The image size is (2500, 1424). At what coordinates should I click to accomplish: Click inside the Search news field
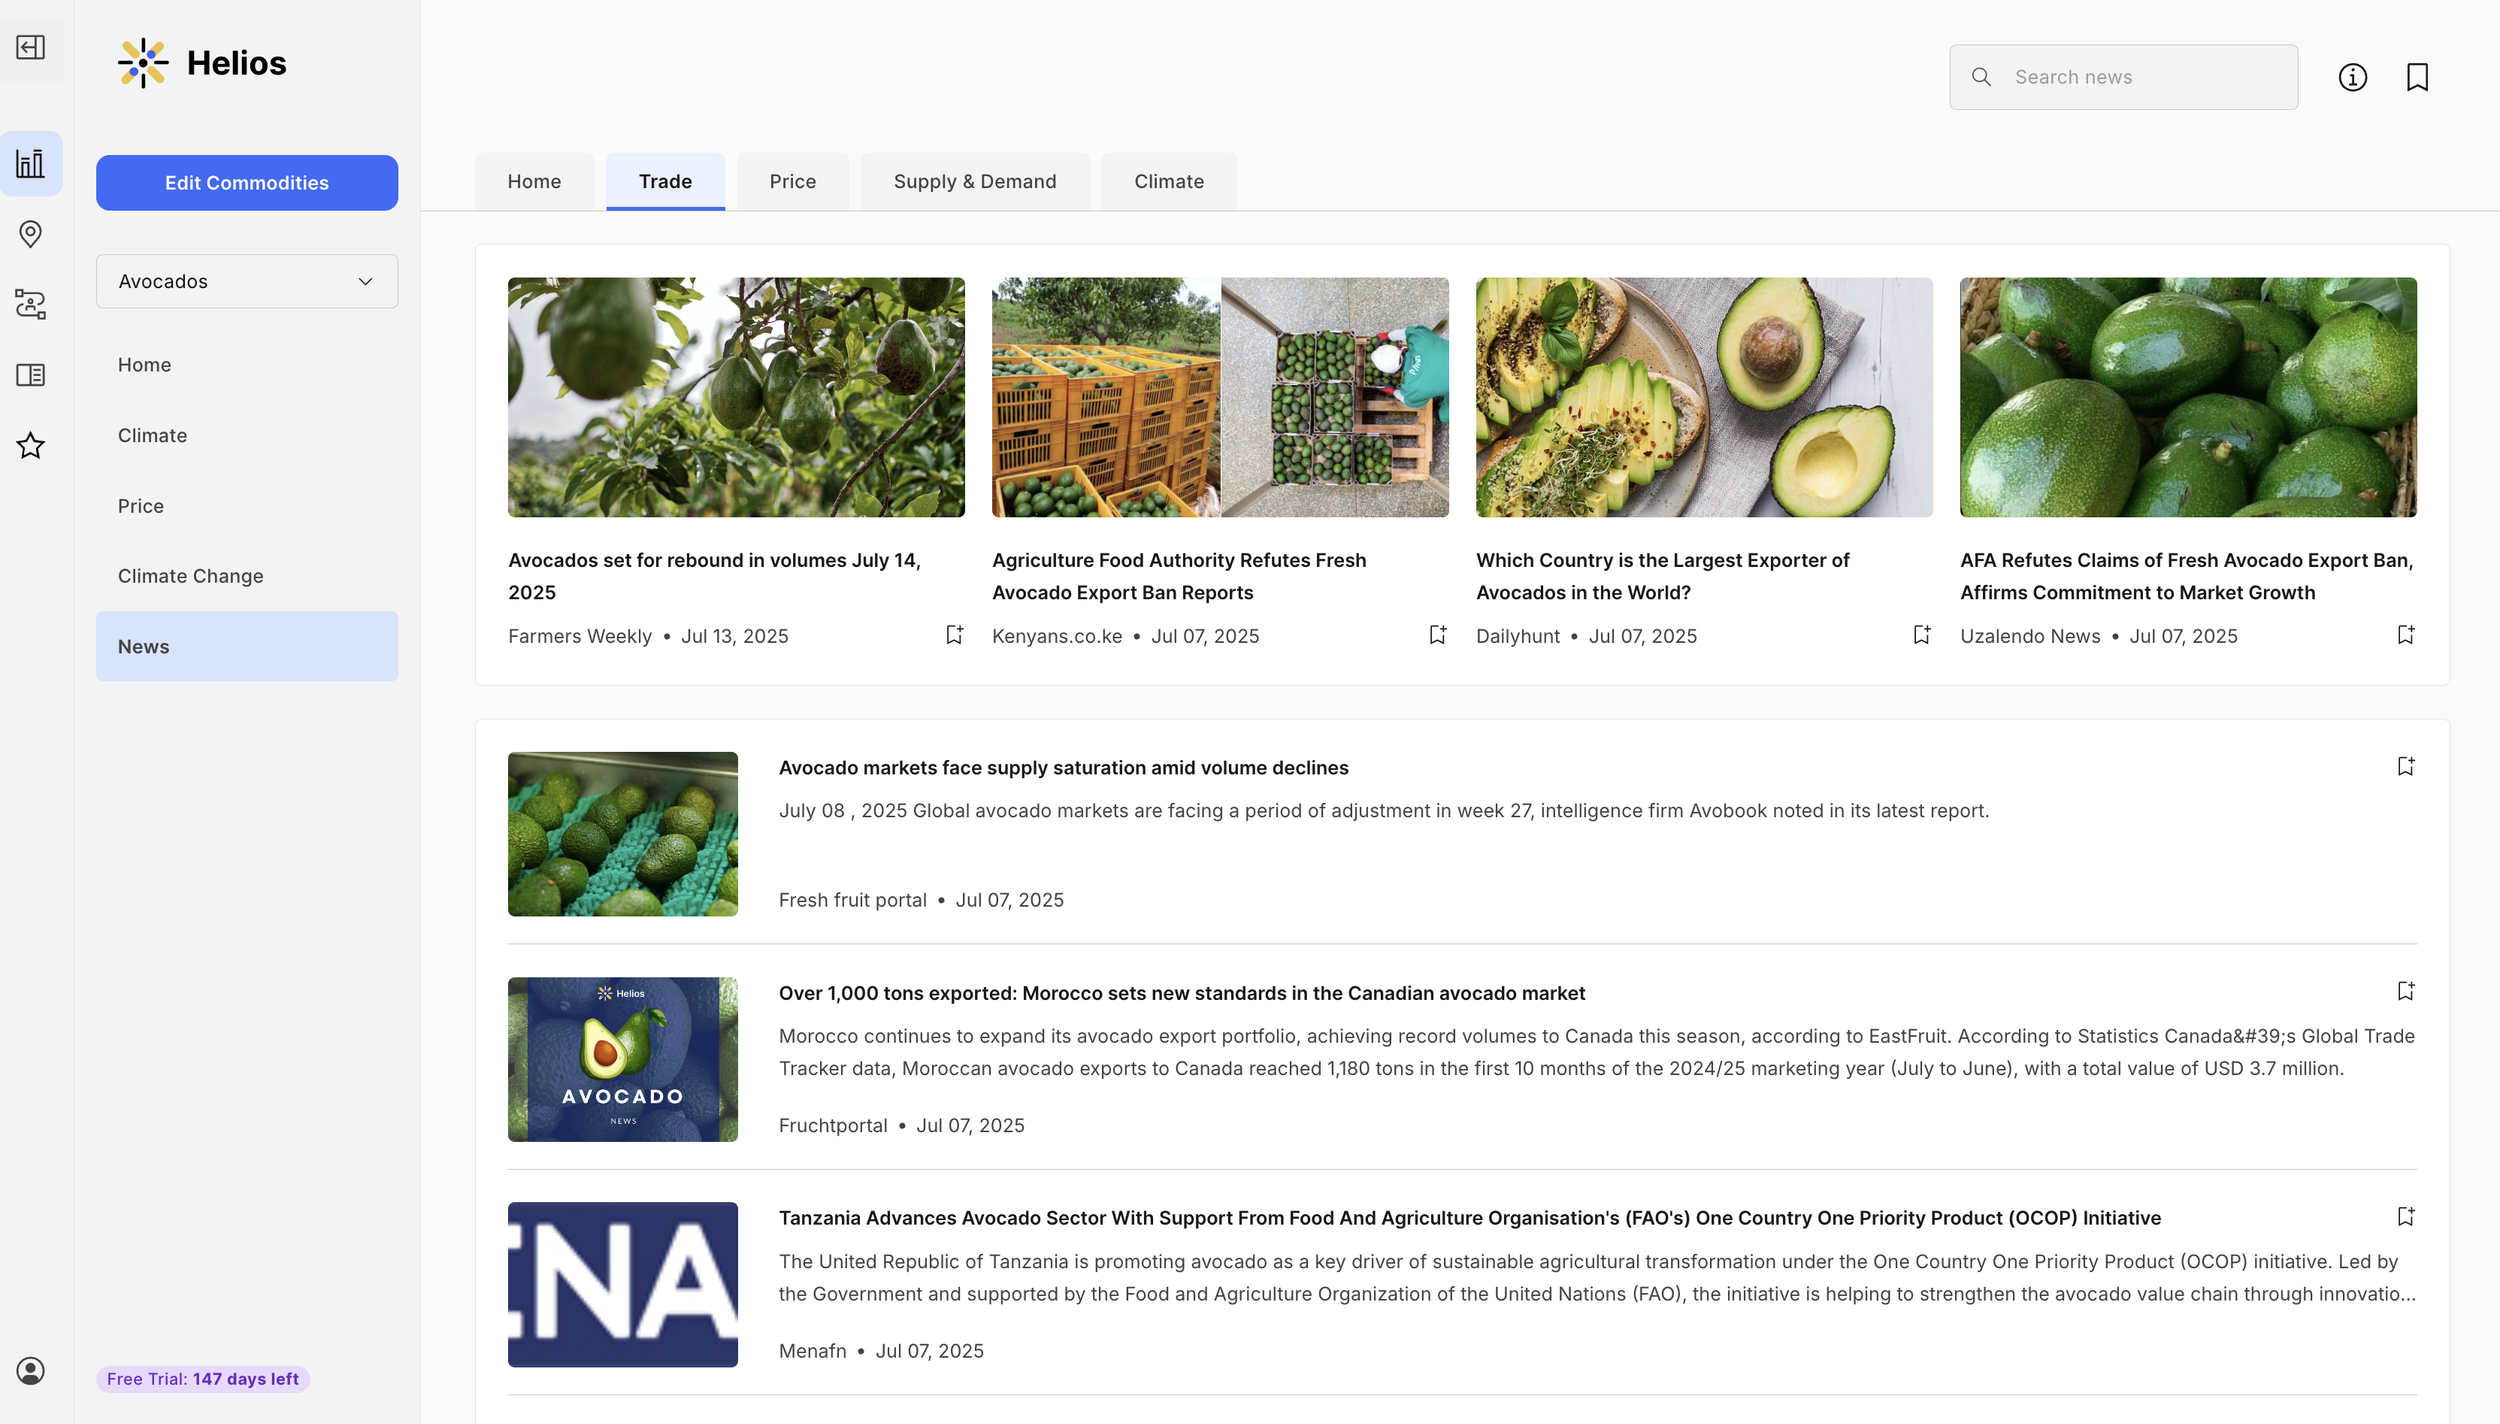(x=2122, y=76)
